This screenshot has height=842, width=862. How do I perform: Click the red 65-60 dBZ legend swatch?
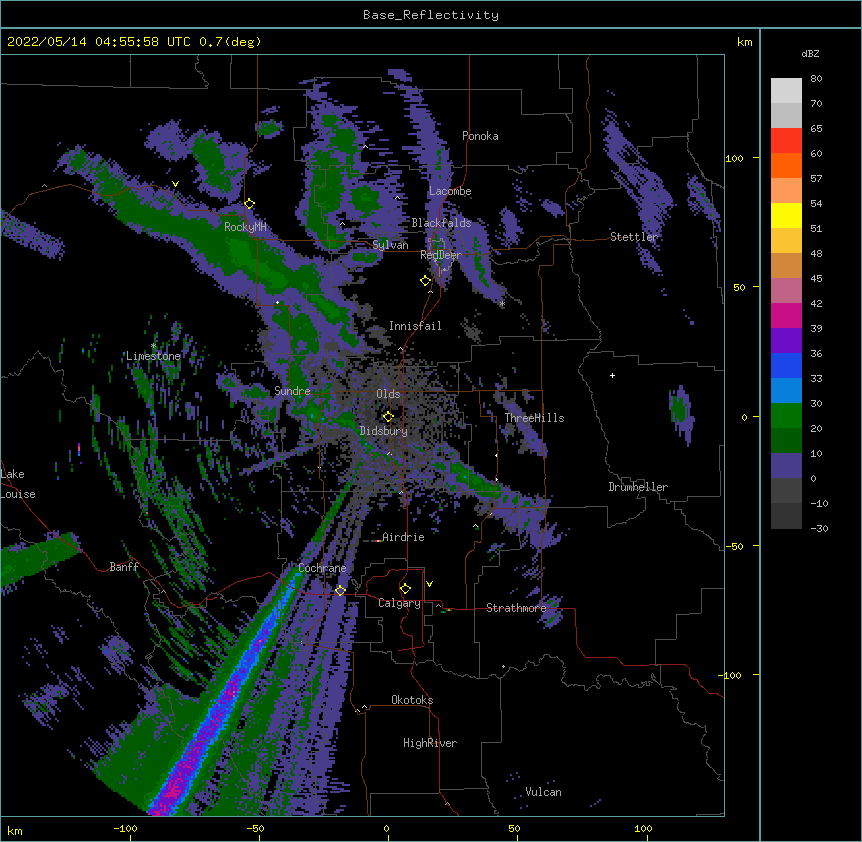point(786,141)
